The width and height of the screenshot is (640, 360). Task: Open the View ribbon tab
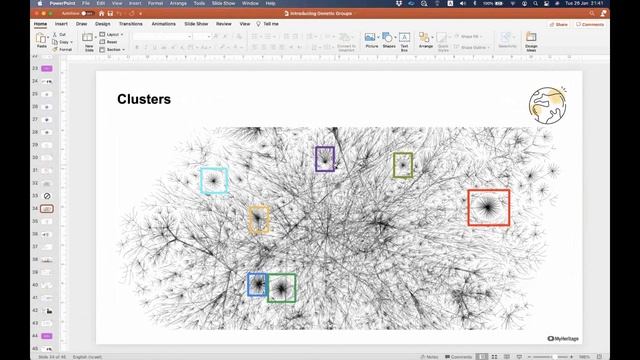click(x=244, y=24)
